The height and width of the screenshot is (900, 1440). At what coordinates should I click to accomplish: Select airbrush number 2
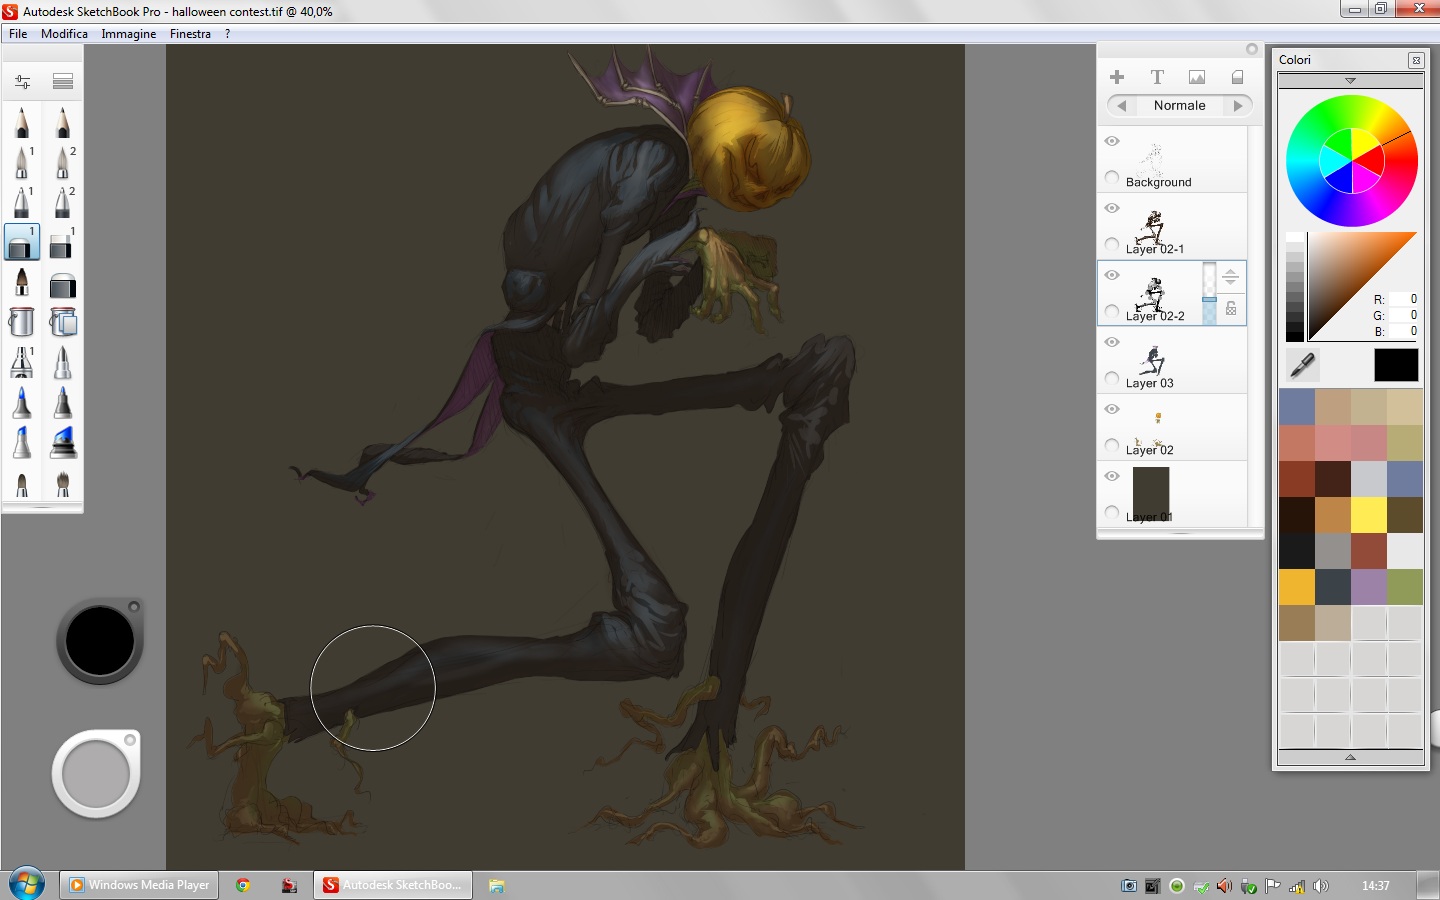click(x=63, y=162)
